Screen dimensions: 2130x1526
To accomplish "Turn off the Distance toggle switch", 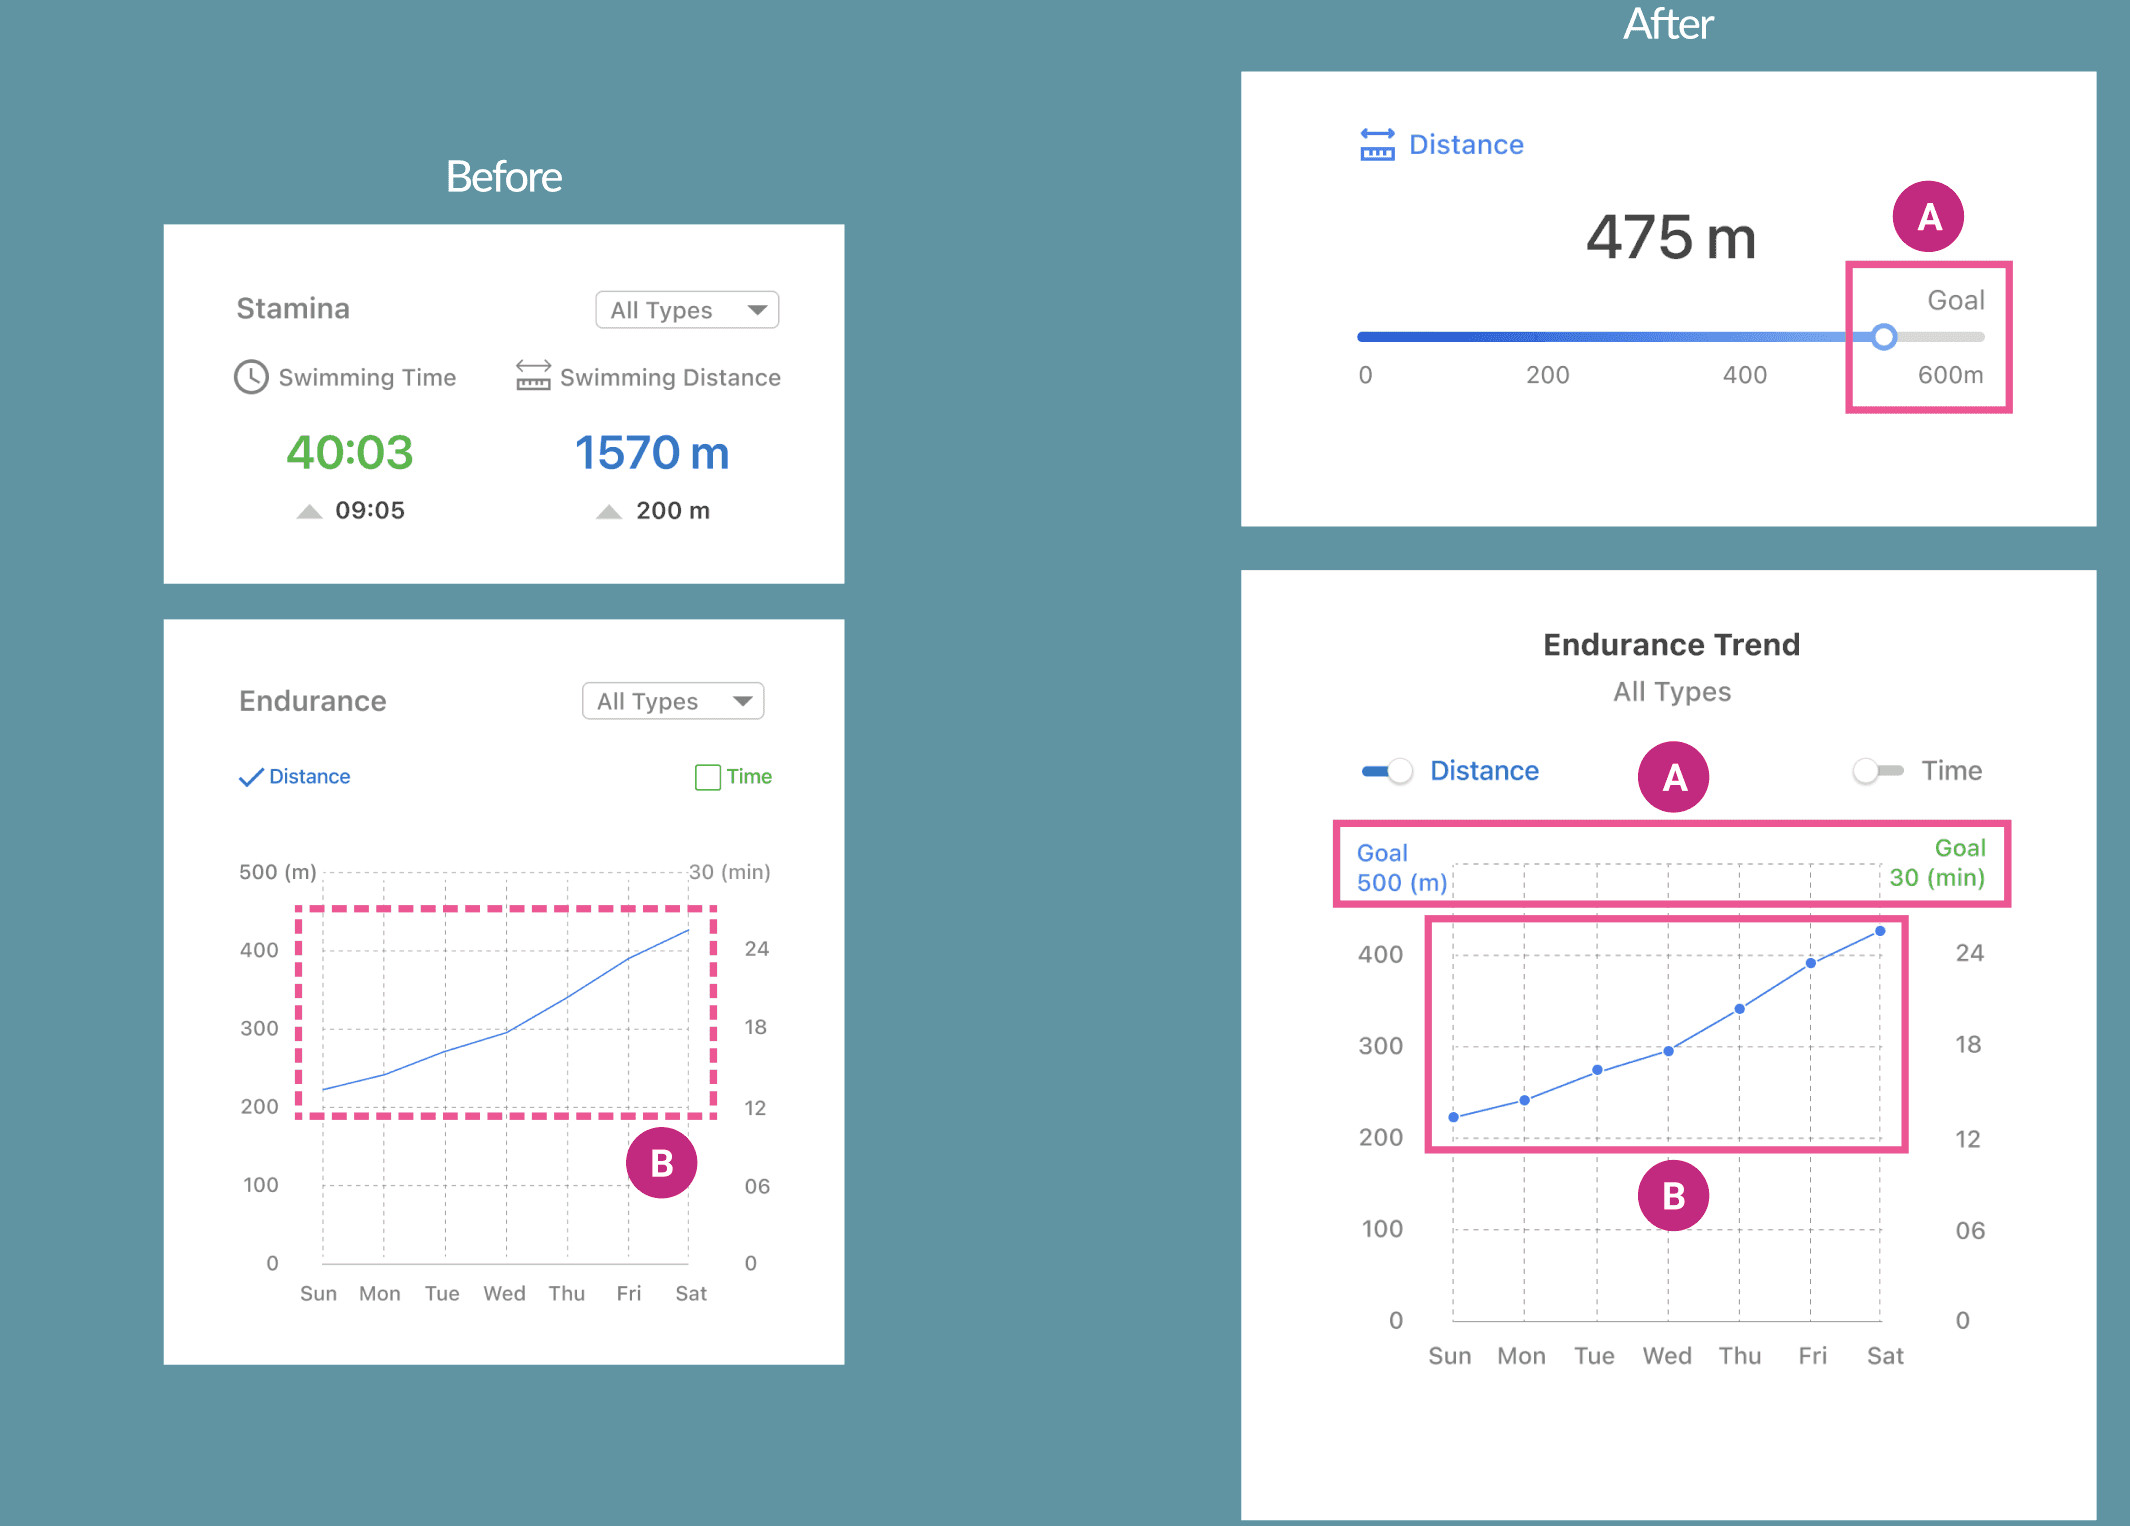I will point(1387,771).
